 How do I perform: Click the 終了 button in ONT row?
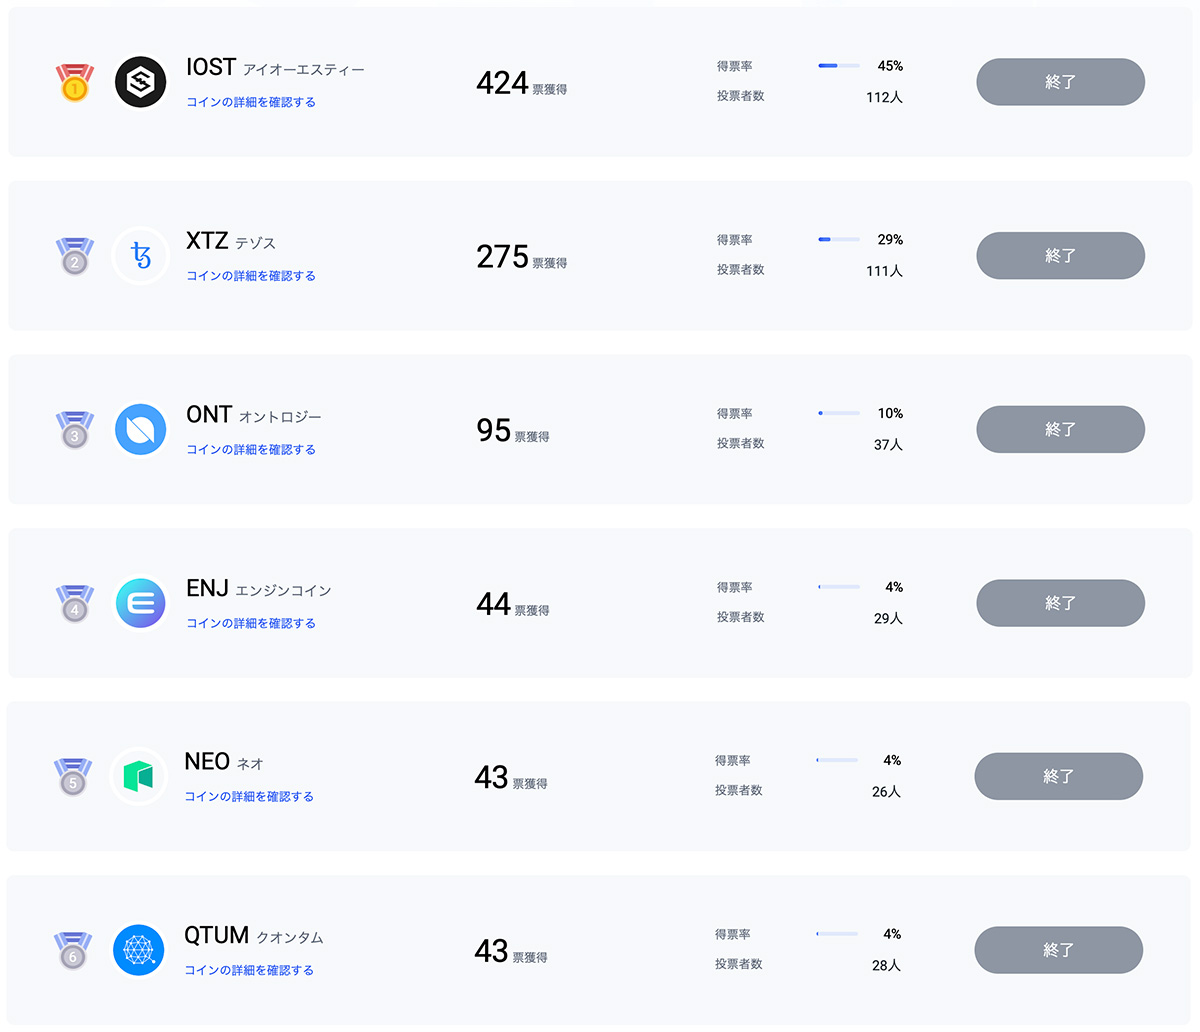[x=1060, y=429]
